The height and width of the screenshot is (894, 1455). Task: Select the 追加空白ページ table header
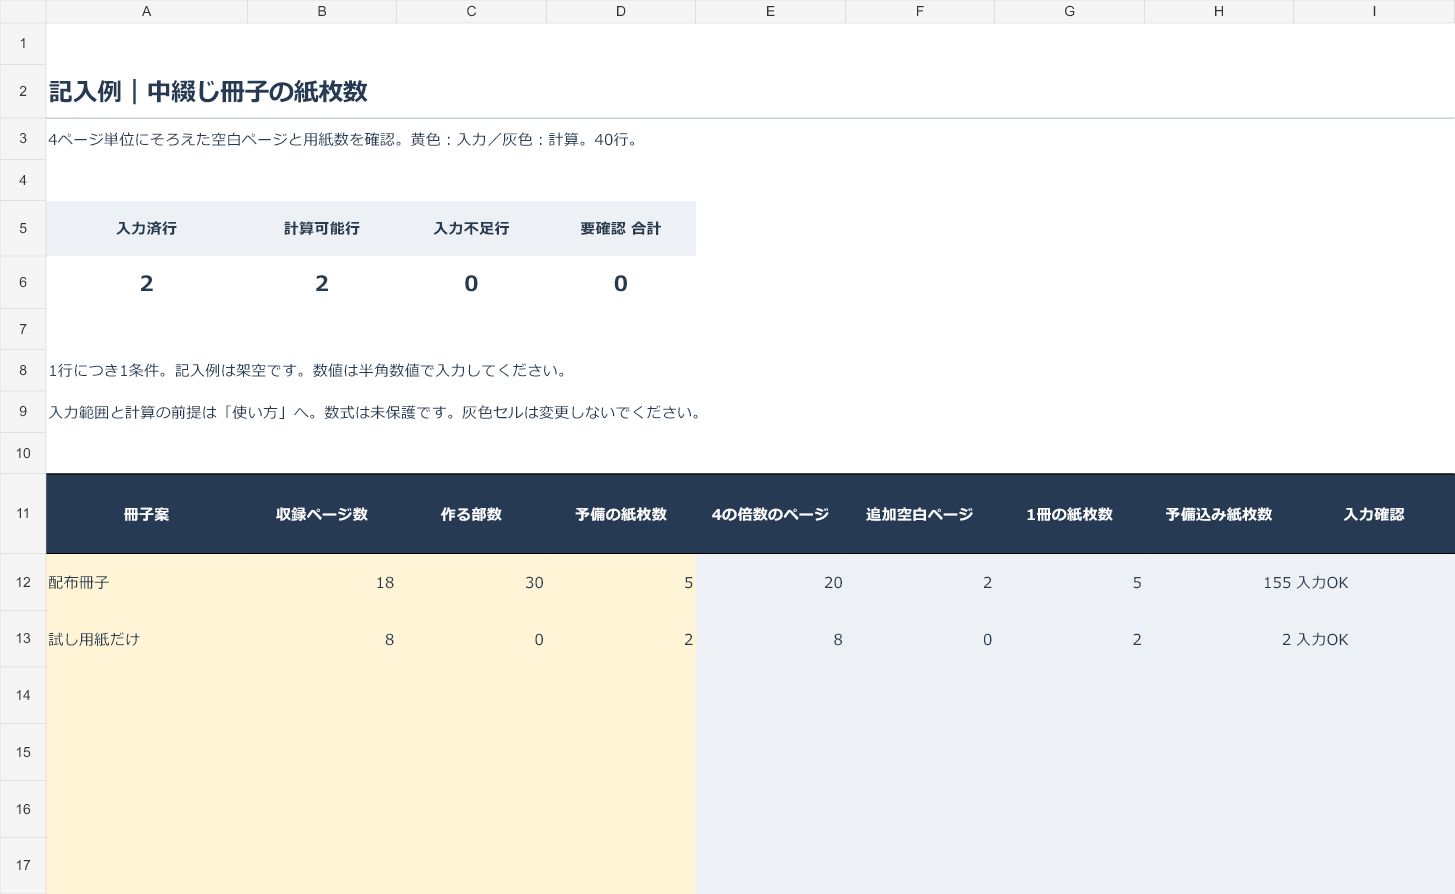[x=920, y=515]
